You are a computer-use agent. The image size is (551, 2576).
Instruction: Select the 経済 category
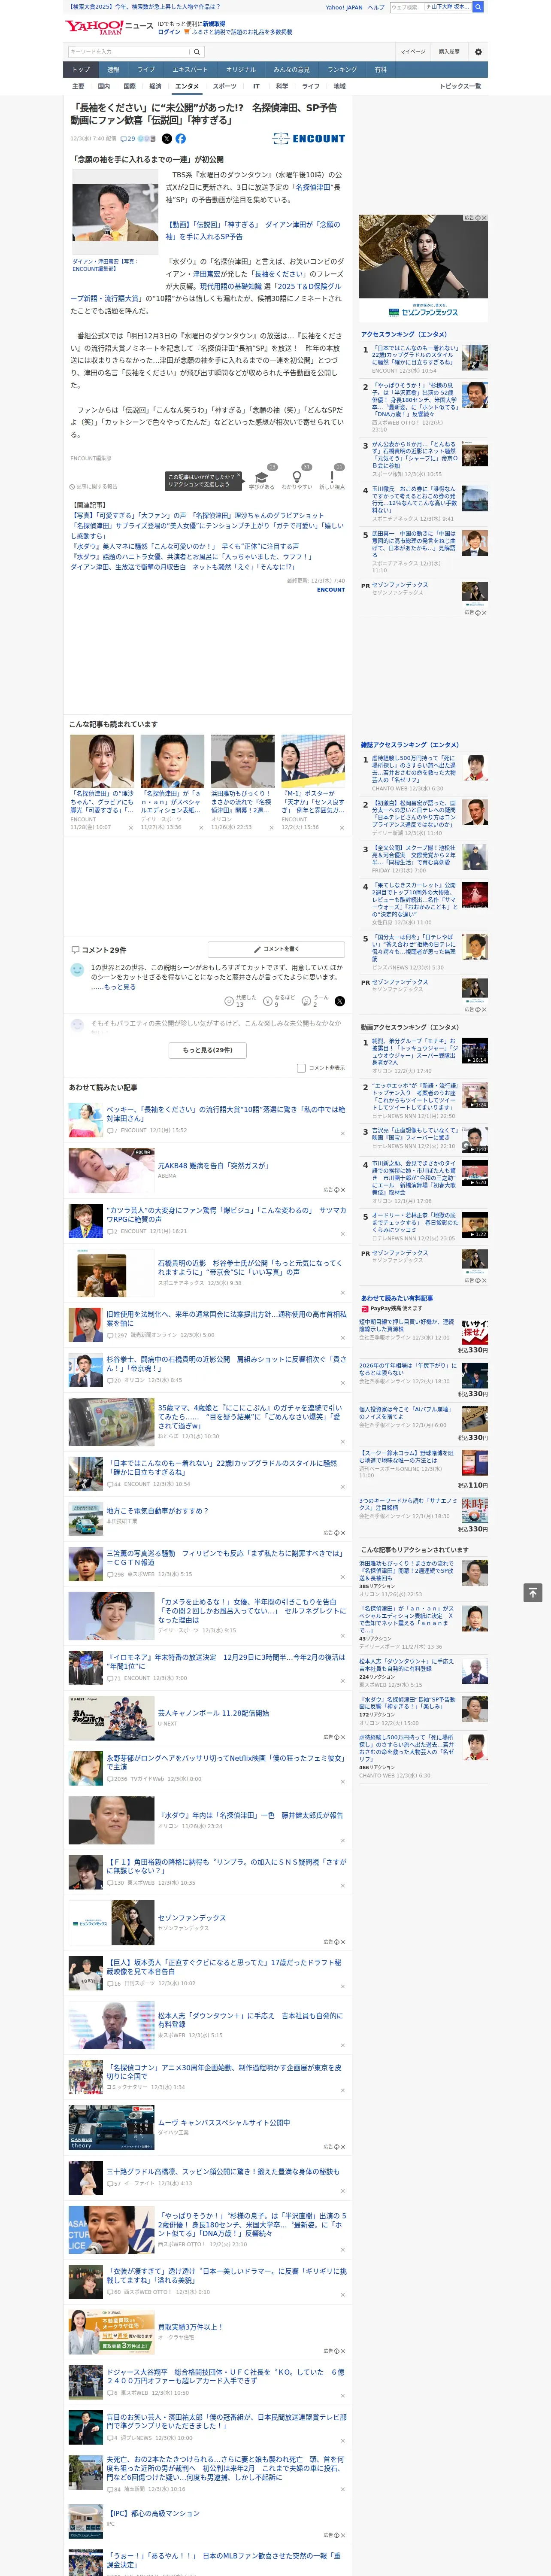(155, 86)
